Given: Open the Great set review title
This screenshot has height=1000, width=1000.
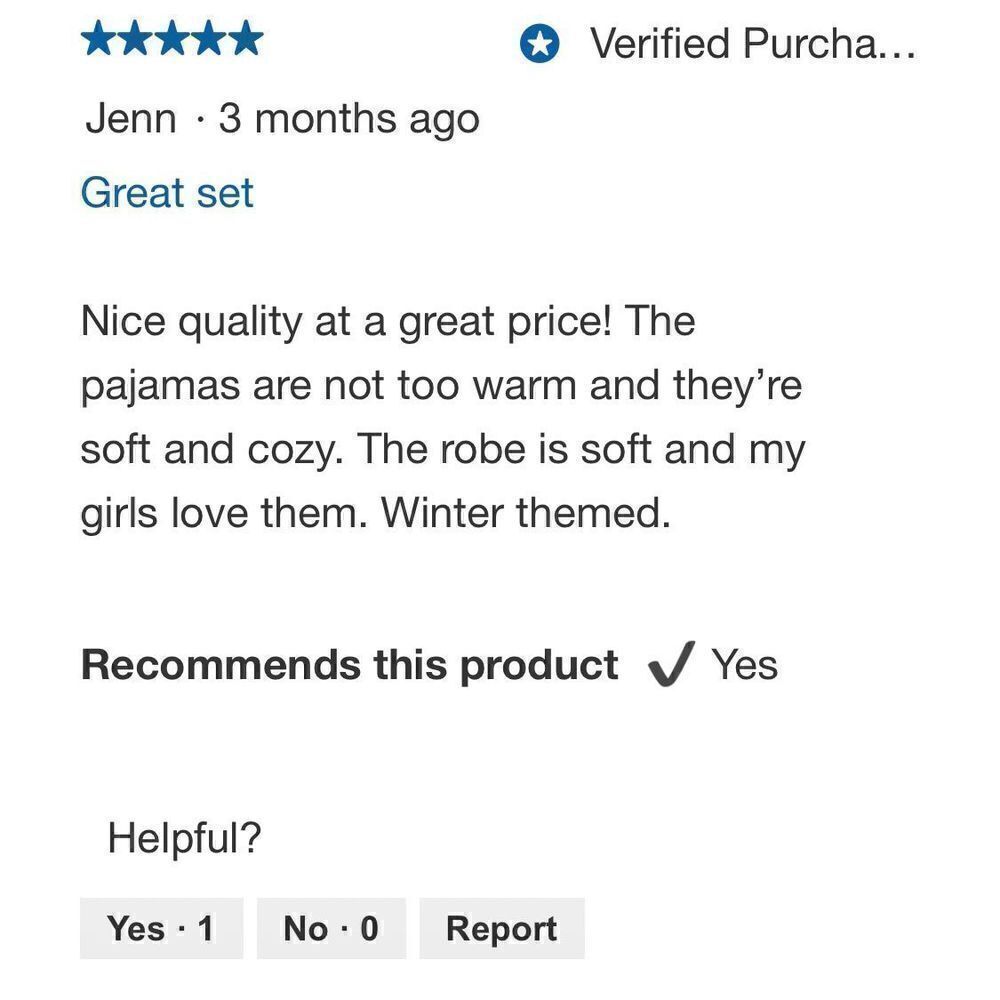Looking at the screenshot, I should tap(167, 193).
